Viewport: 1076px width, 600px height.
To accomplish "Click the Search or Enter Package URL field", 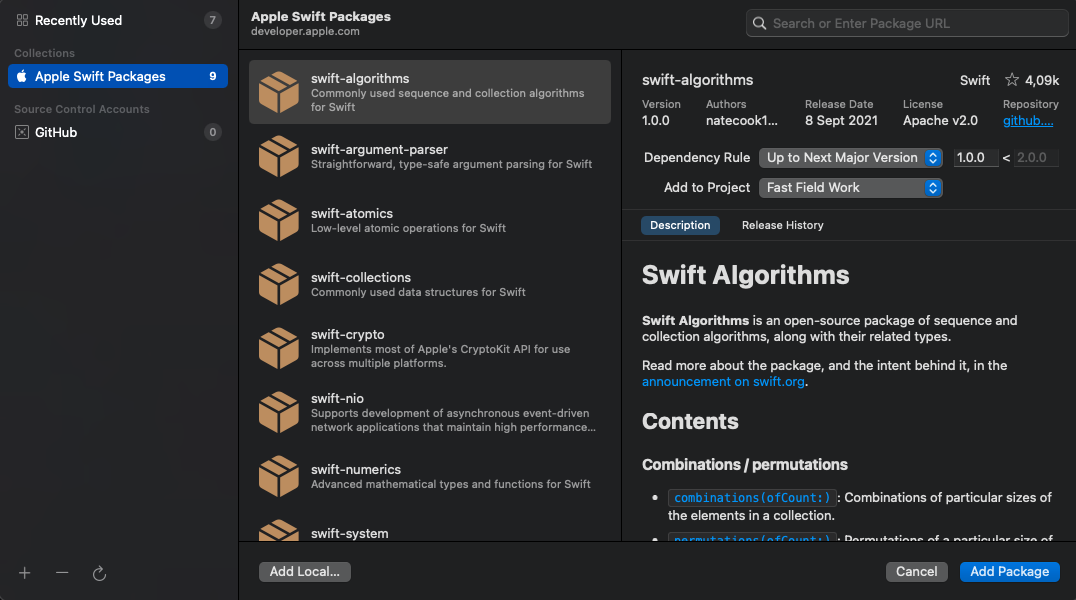I will tap(907, 23).
